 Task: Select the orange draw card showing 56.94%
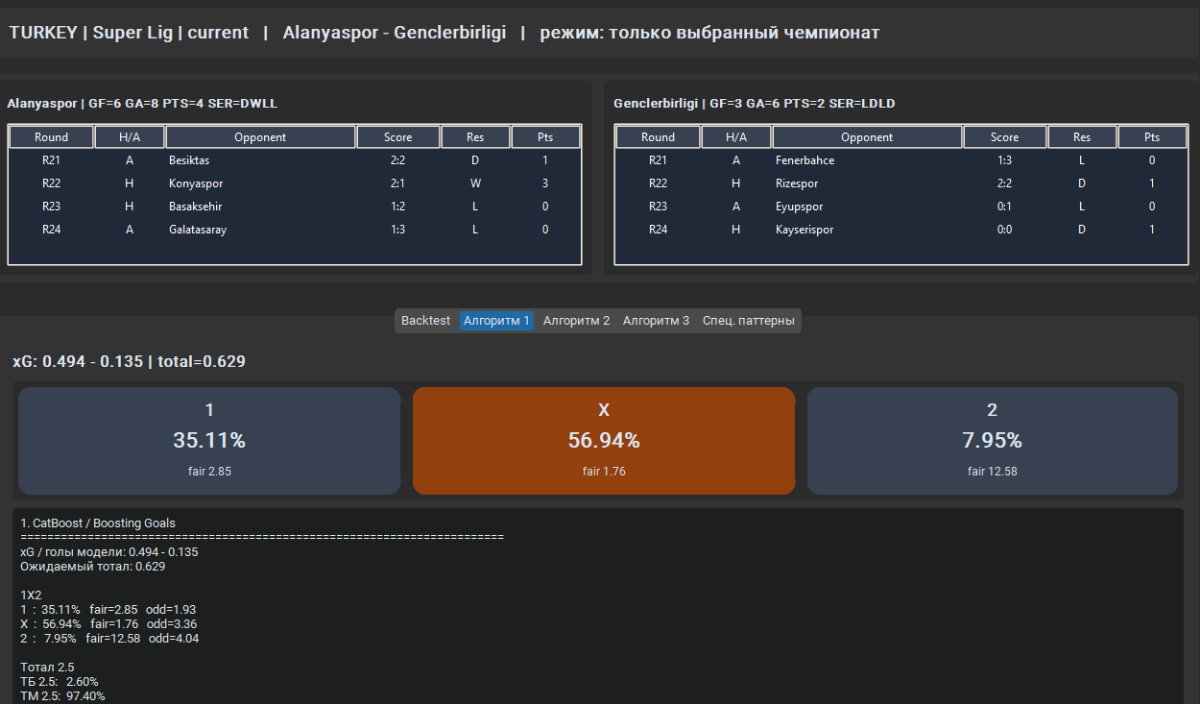click(604, 440)
